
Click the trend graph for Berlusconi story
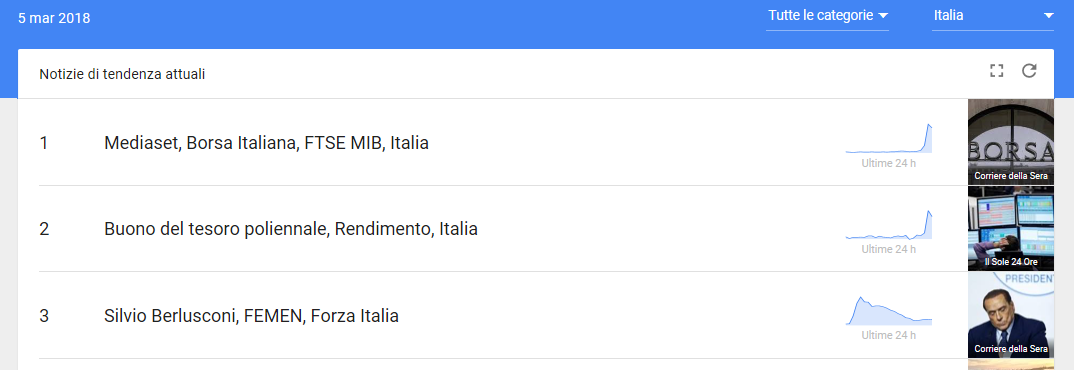coord(888,311)
